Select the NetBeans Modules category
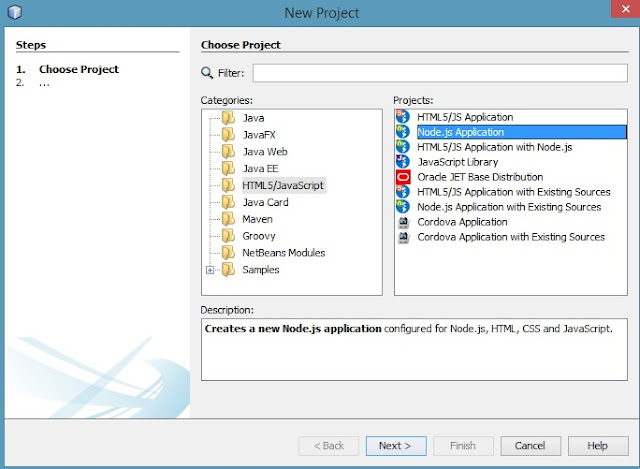 coord(284,253)
